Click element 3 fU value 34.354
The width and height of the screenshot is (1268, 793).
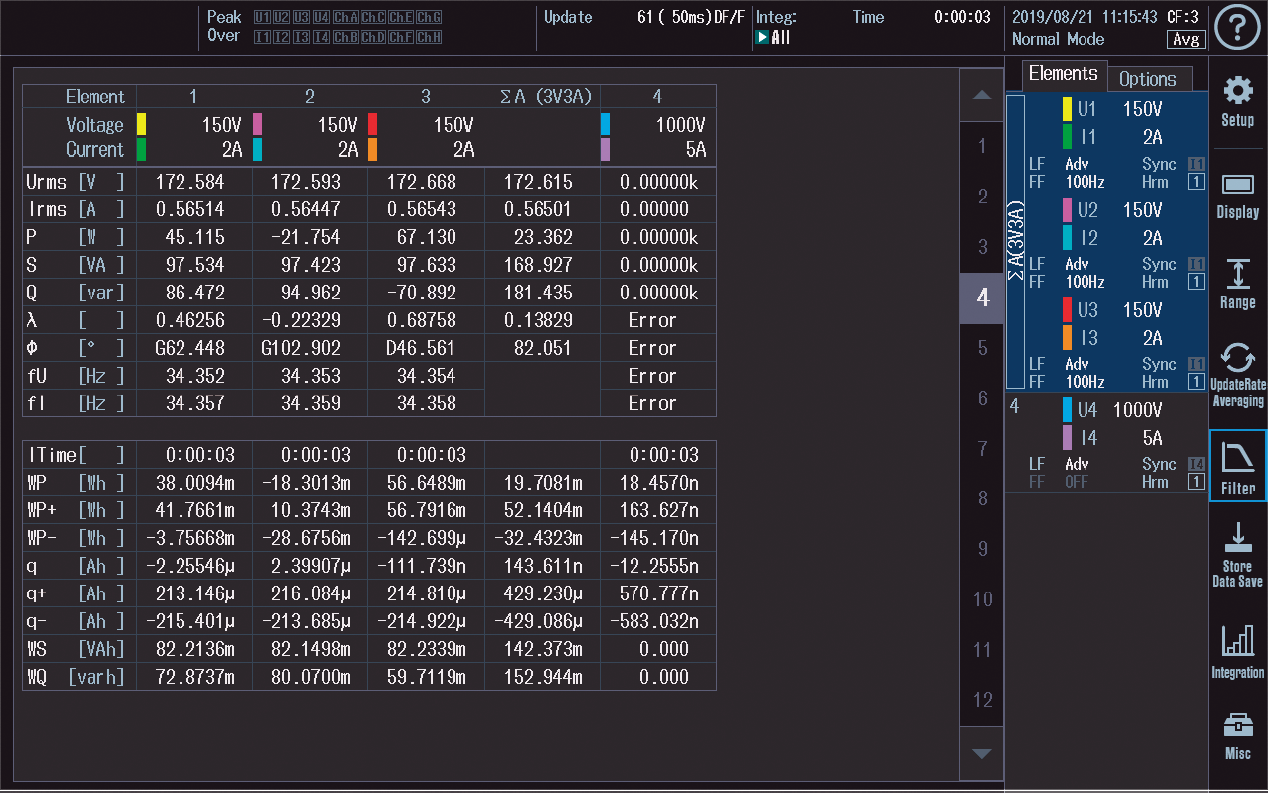[426, 376]
